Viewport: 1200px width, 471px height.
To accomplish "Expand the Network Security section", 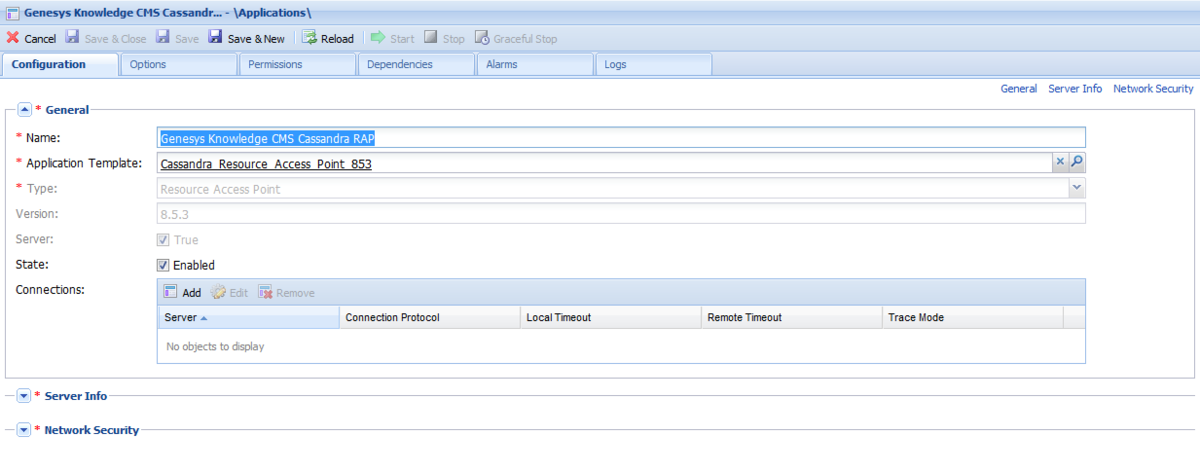I will [x=25, y=430].
